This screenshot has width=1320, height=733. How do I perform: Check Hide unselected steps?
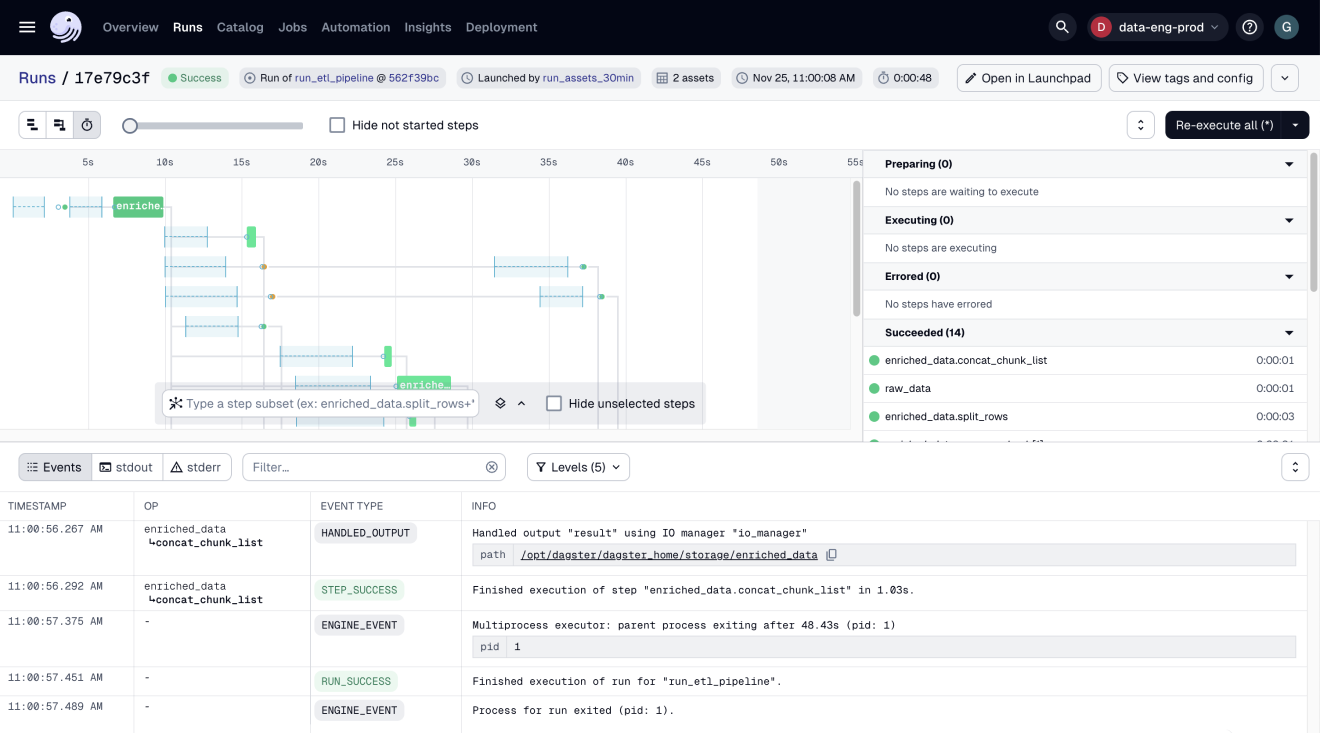(x=554, y=403)
